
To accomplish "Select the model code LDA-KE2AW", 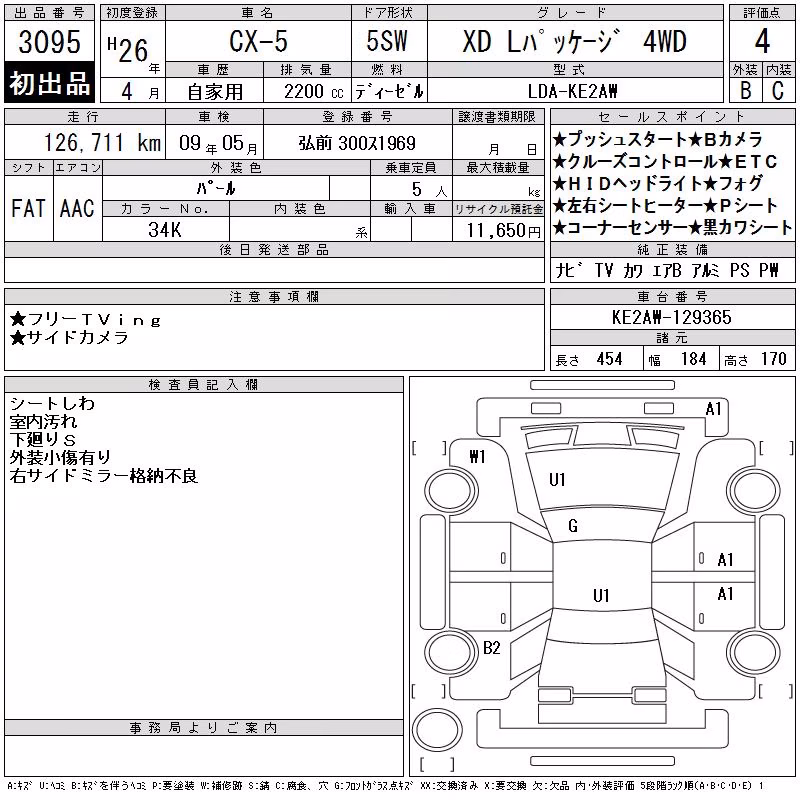I will tap(573, 91).
